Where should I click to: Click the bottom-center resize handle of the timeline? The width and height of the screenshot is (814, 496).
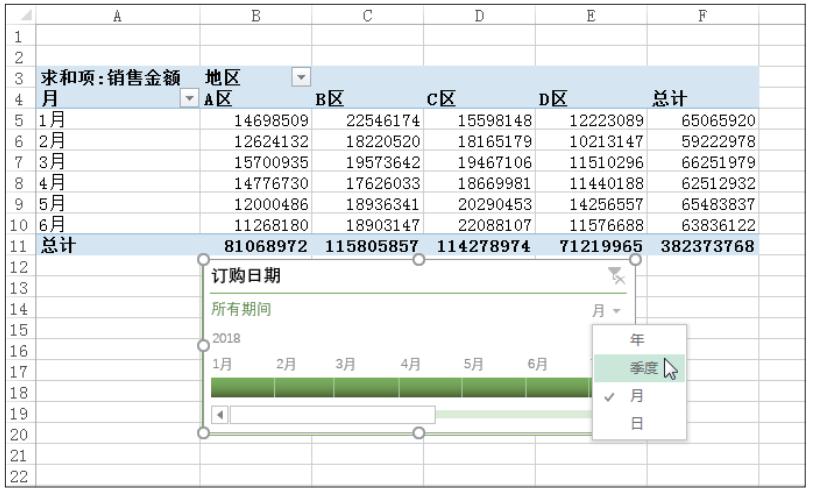pos(418,433)
